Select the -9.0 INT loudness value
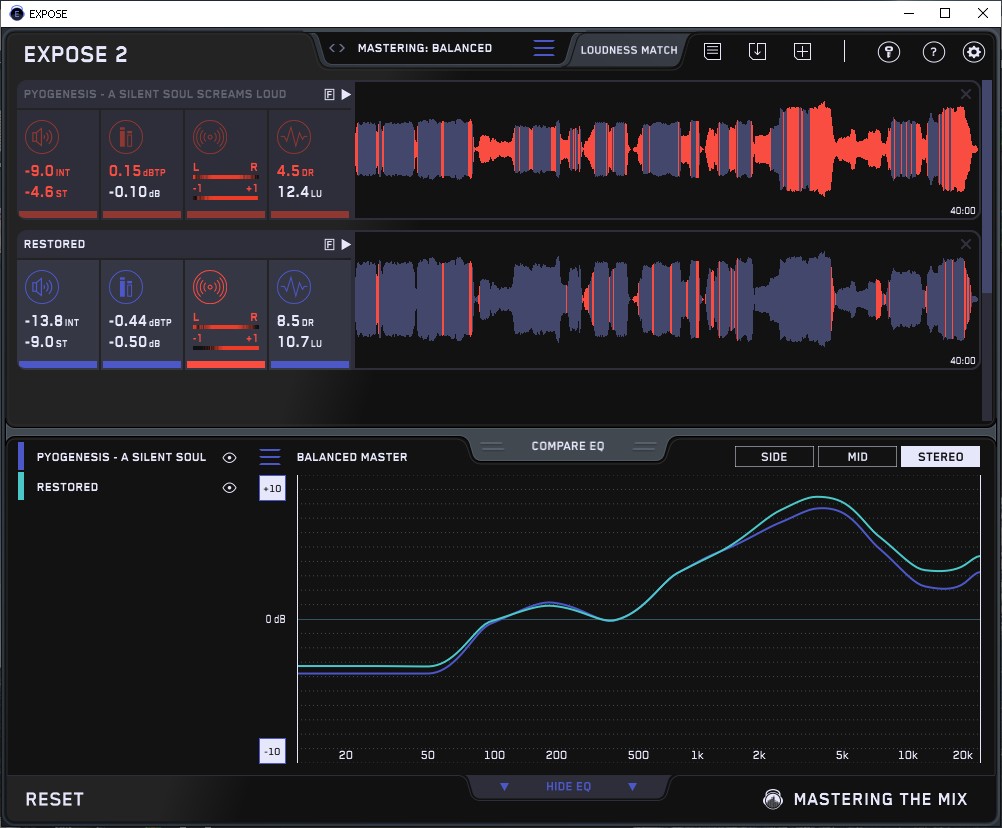Viewport: 1002px width, 828px height. 47,171
